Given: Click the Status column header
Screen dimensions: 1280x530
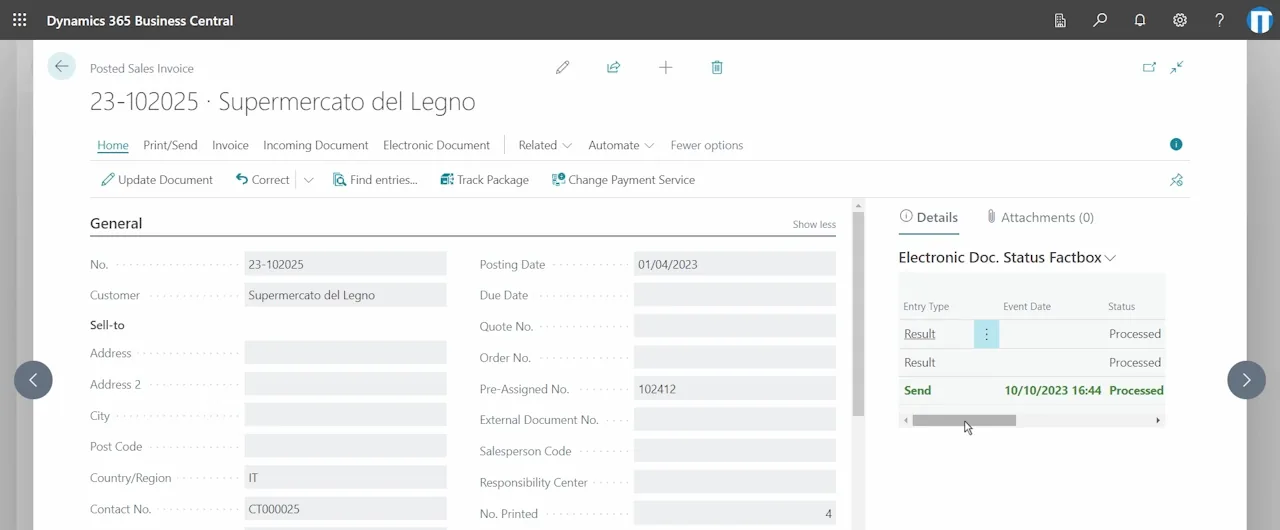Looking at the screenshot, I should (1121, 307).
